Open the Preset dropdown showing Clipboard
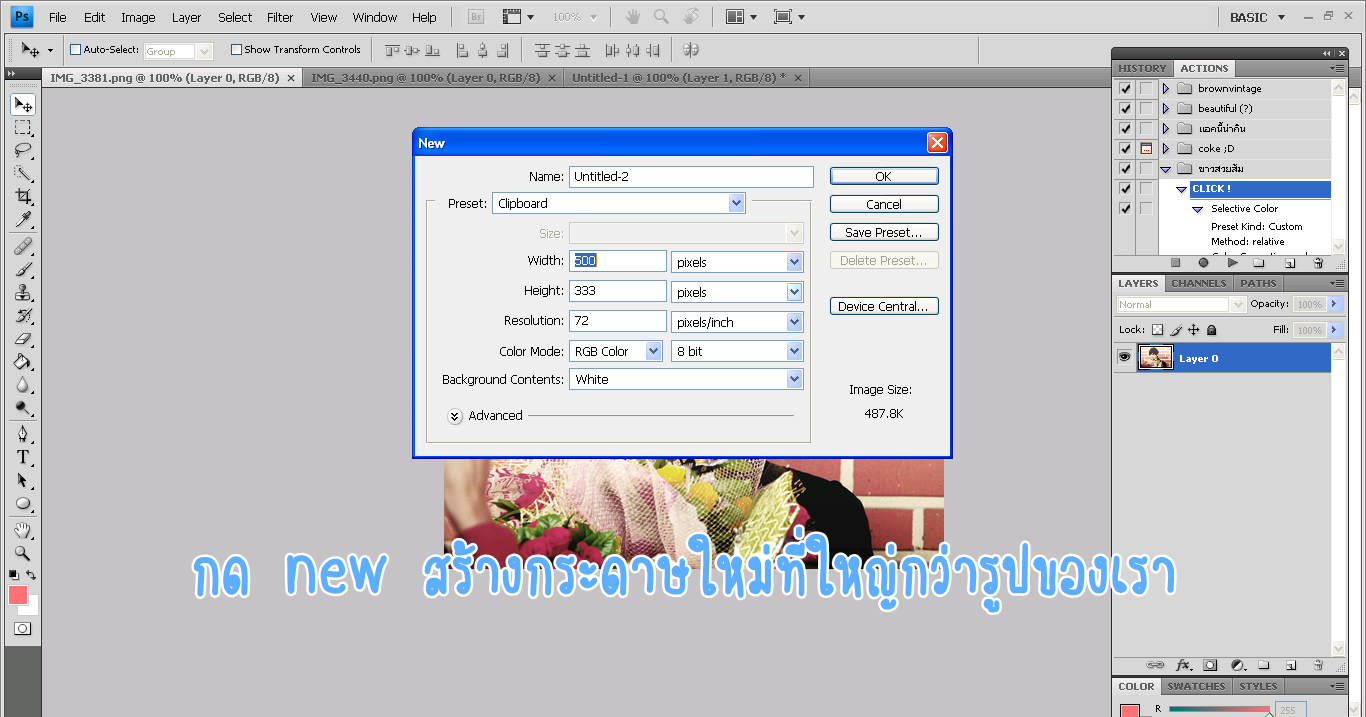Viewport: 1366px width, 717px height. [x=619, y=203]
